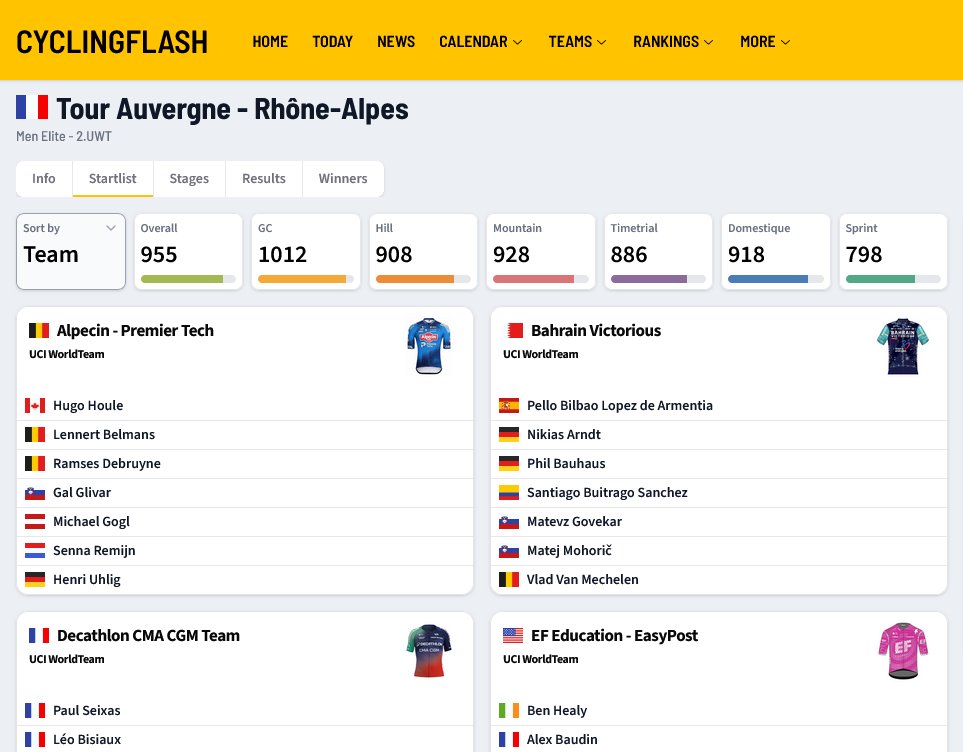Expand the TEAMS dropdown menu

point(577,42)
